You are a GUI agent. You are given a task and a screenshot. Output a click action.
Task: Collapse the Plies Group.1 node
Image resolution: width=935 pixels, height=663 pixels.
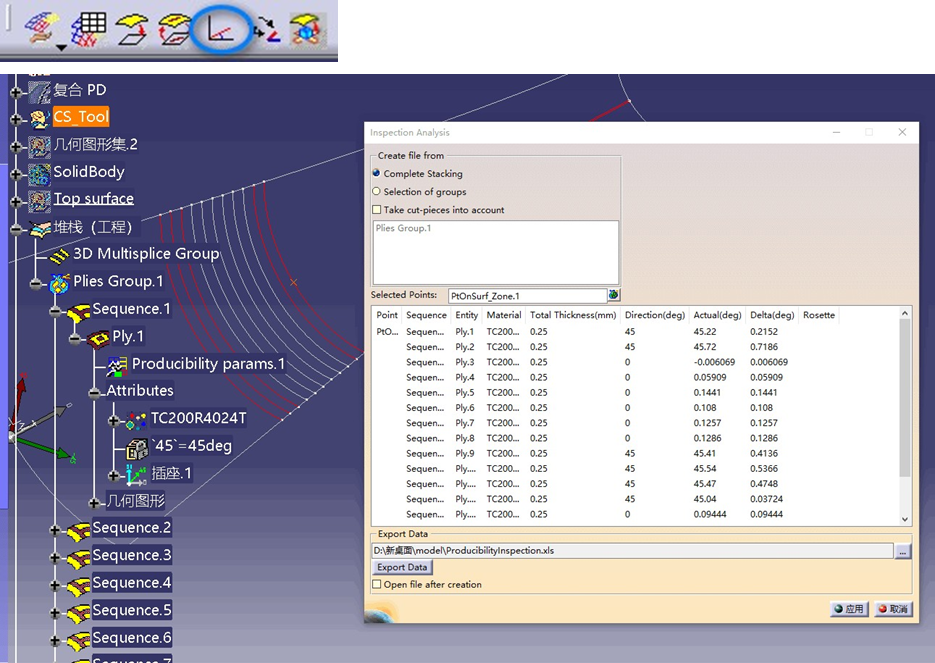36,284
